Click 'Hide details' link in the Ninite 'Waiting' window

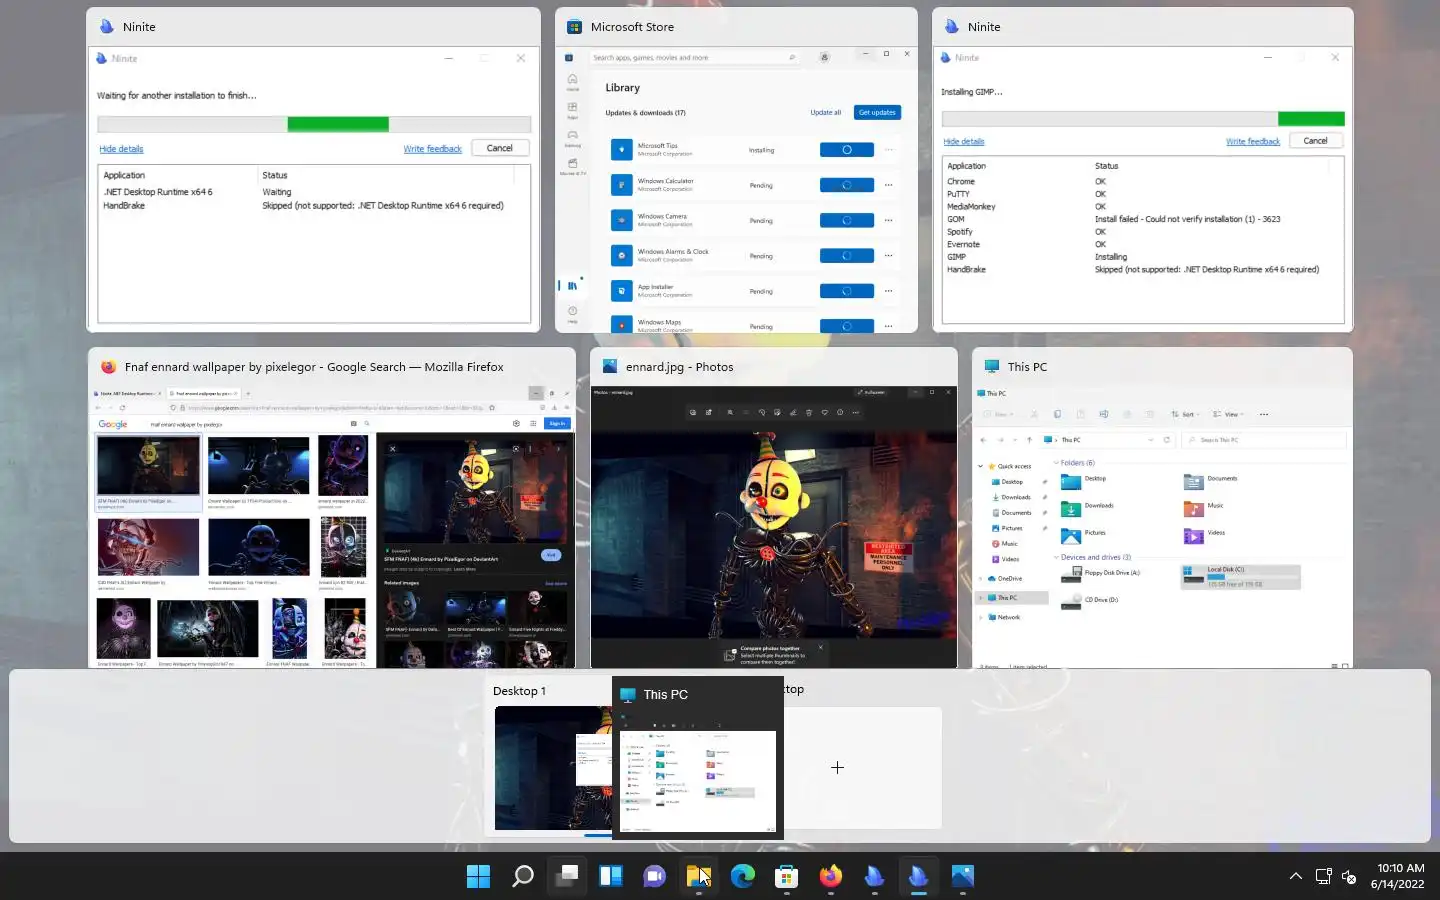coord(121,149)
